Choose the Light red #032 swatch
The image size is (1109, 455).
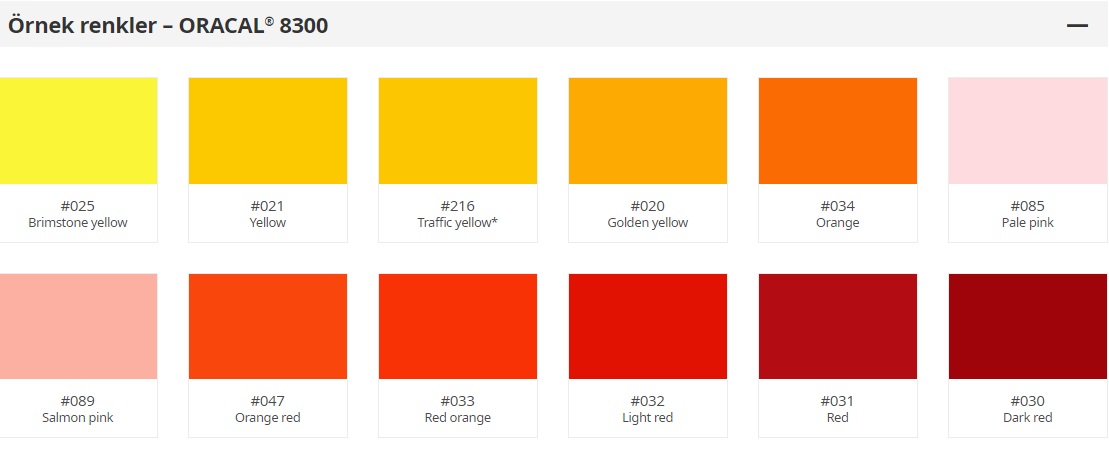tap(648, 326)
